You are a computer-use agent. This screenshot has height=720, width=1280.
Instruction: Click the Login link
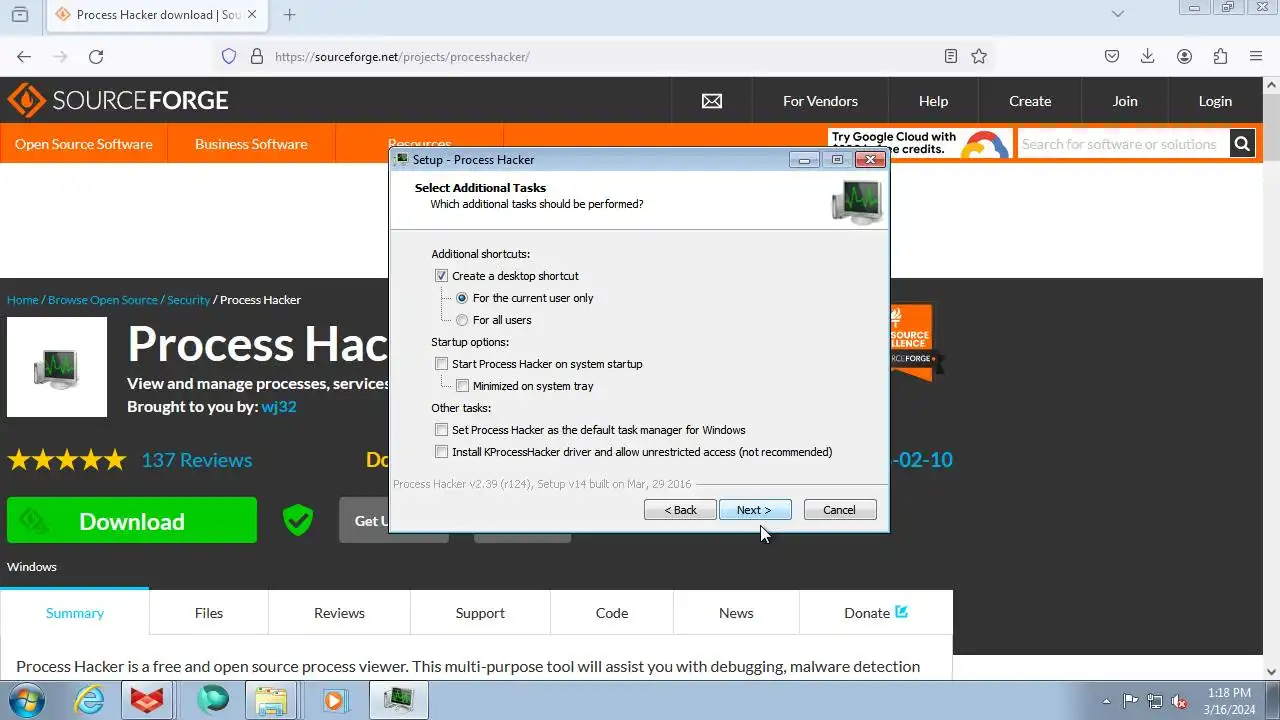[x=1215, y=101]
